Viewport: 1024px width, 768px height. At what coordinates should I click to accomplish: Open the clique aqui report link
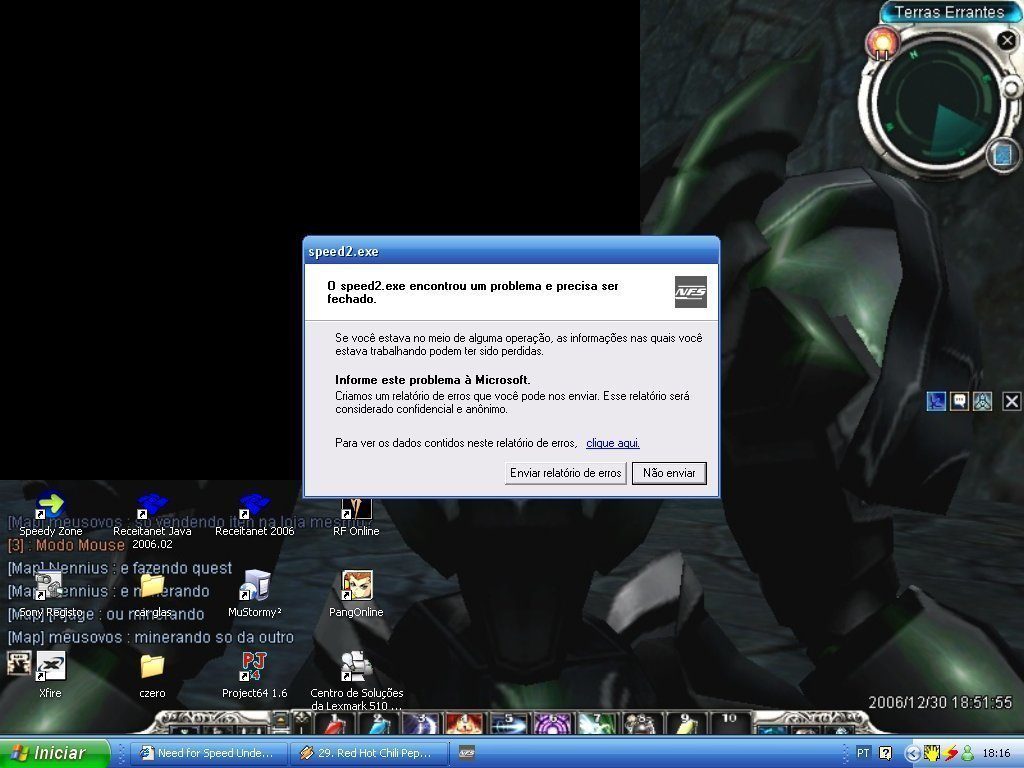tap(613, 443)
